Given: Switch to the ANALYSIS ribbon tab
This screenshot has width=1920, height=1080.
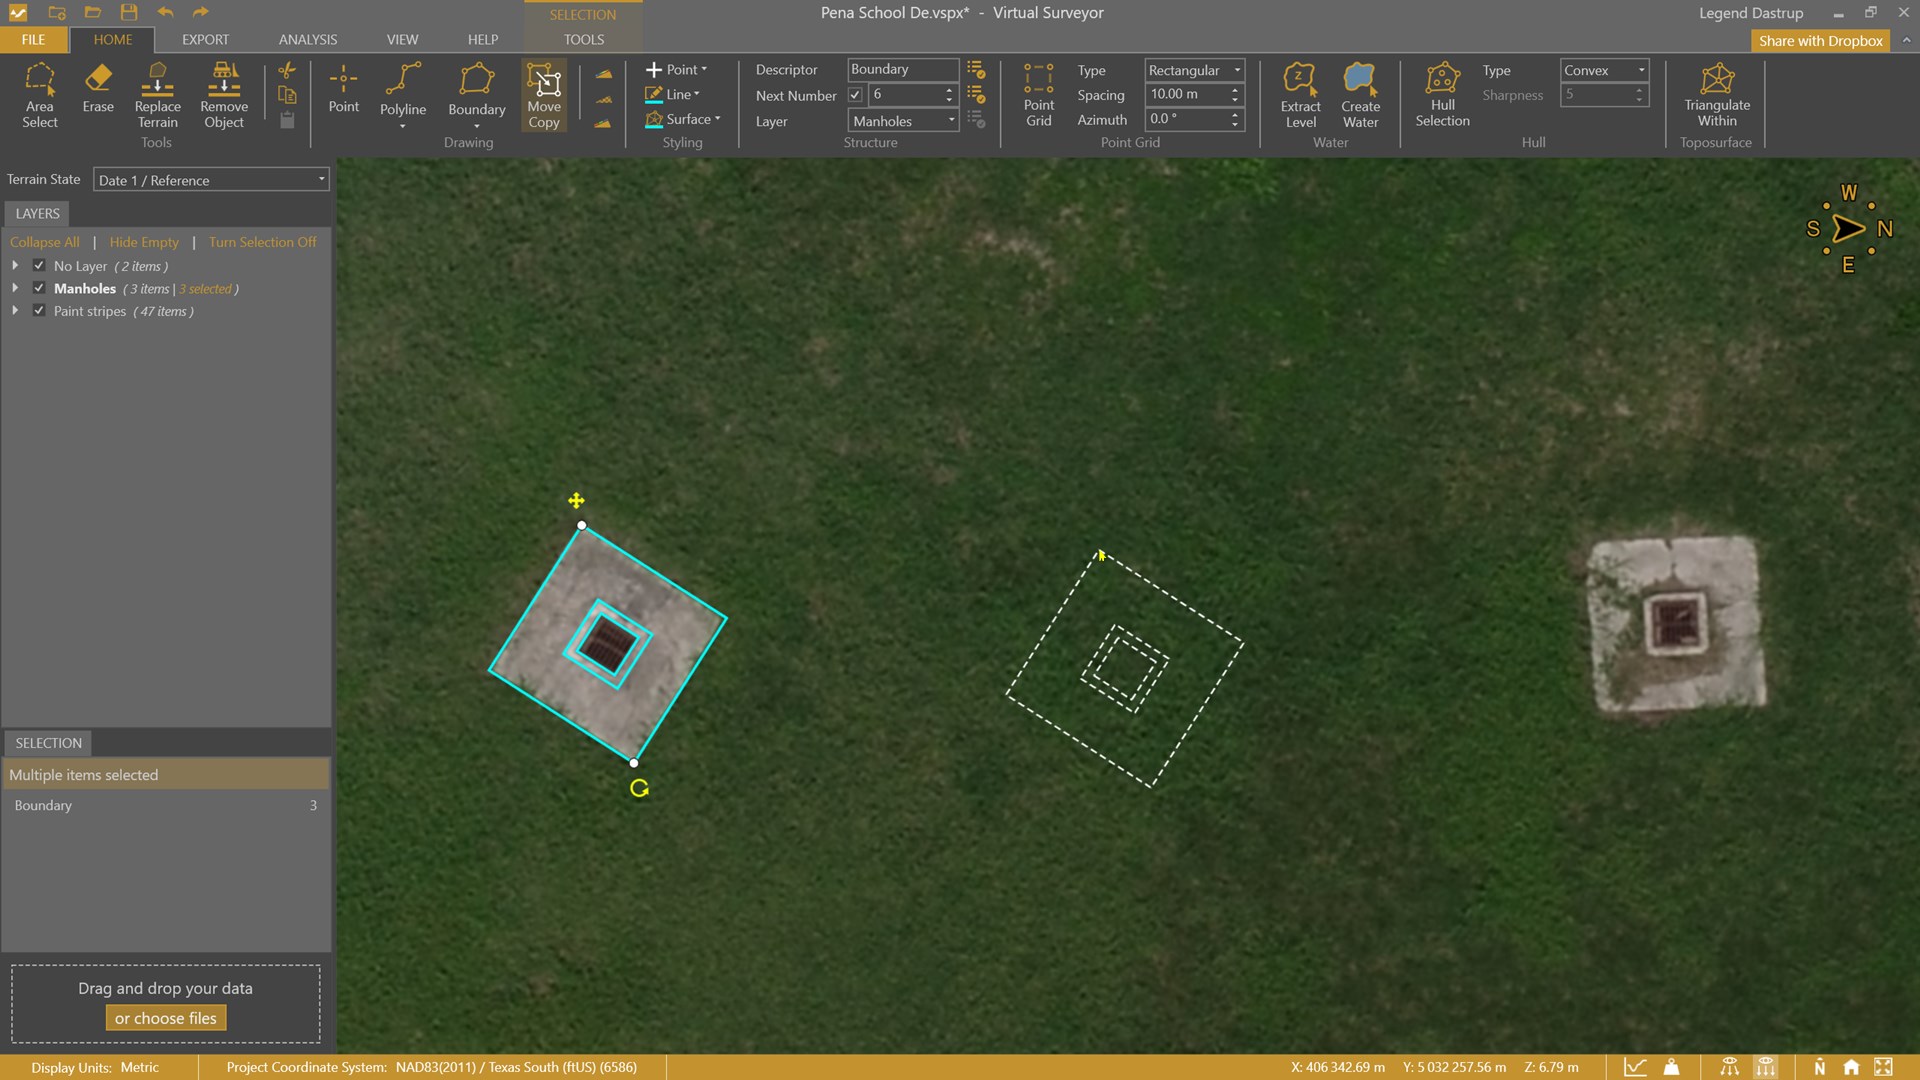Looking at the screenshot, I should tap(307, 40).
